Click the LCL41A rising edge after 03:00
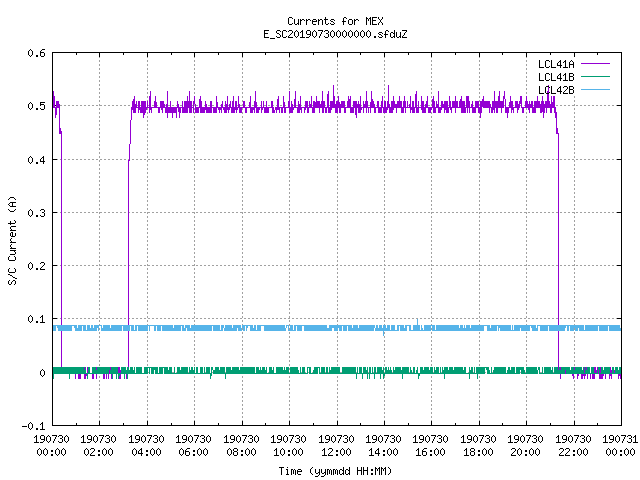Viewport: 640px width, 480px height. tap(129, 261)
